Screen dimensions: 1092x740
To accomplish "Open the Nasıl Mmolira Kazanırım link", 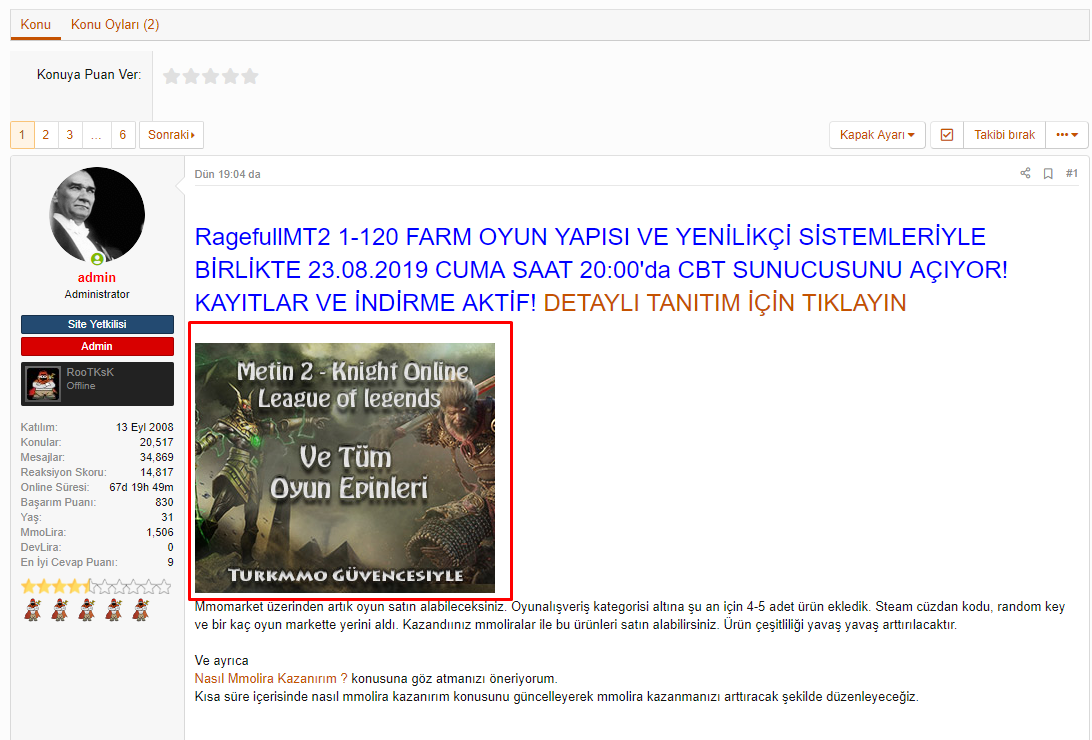I will pyautogui.click(x=271, y=678).
